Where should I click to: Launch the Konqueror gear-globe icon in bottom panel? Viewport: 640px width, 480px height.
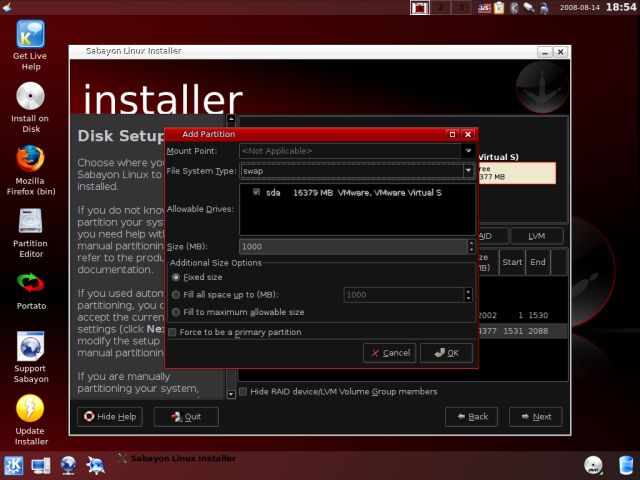(95, 466)
